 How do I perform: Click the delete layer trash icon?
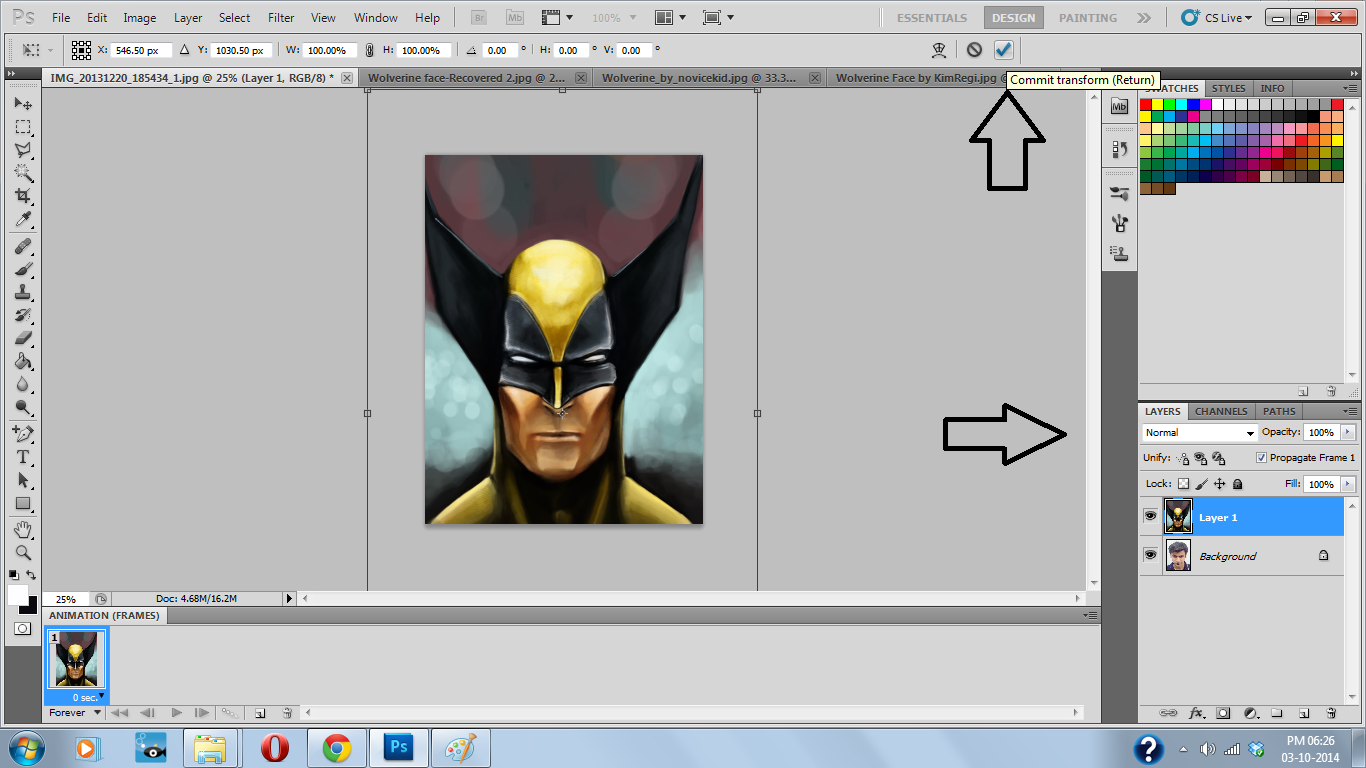pyautogui.click(x=1331, y=713)
